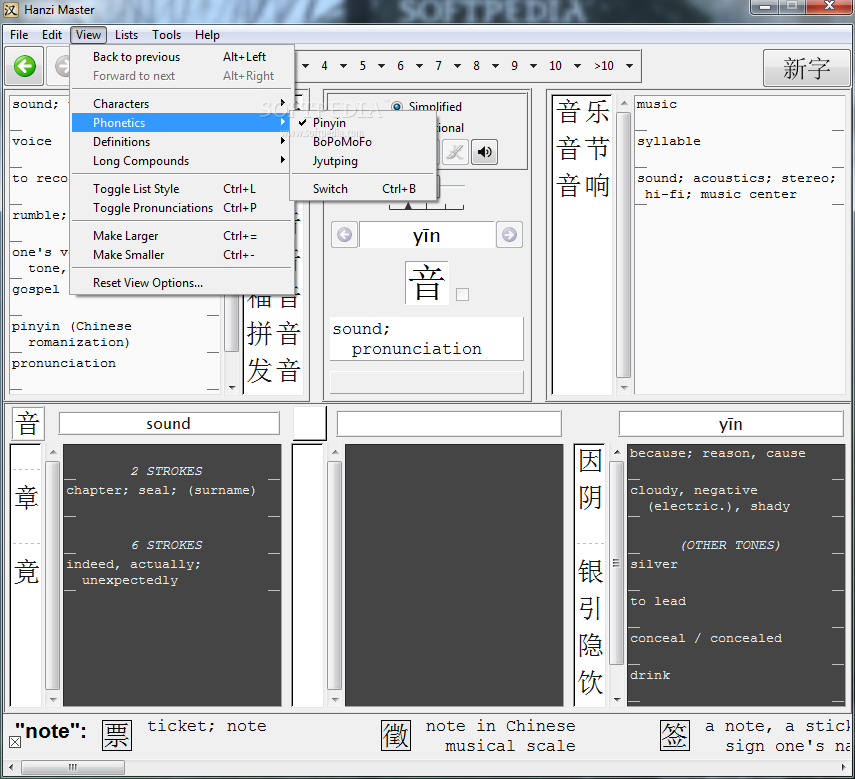Select compound 音节 in the compounds list
The height and width of the screenshot is (779, 855).
[x=582, y=149]
